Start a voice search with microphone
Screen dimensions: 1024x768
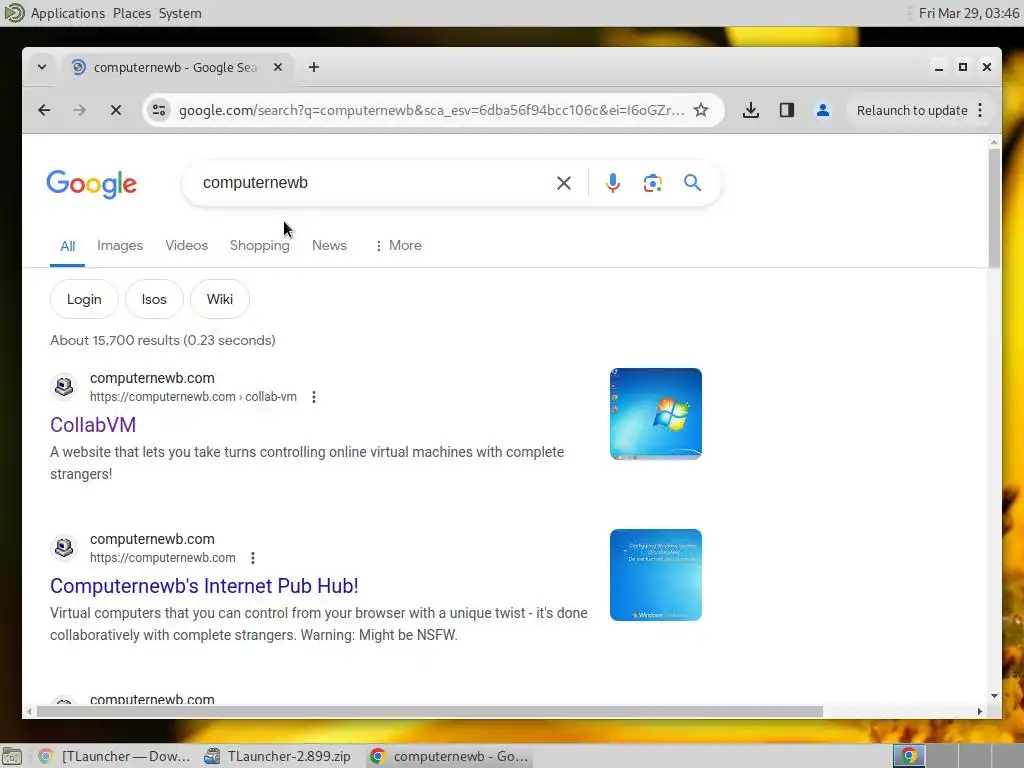coord(613,184)
